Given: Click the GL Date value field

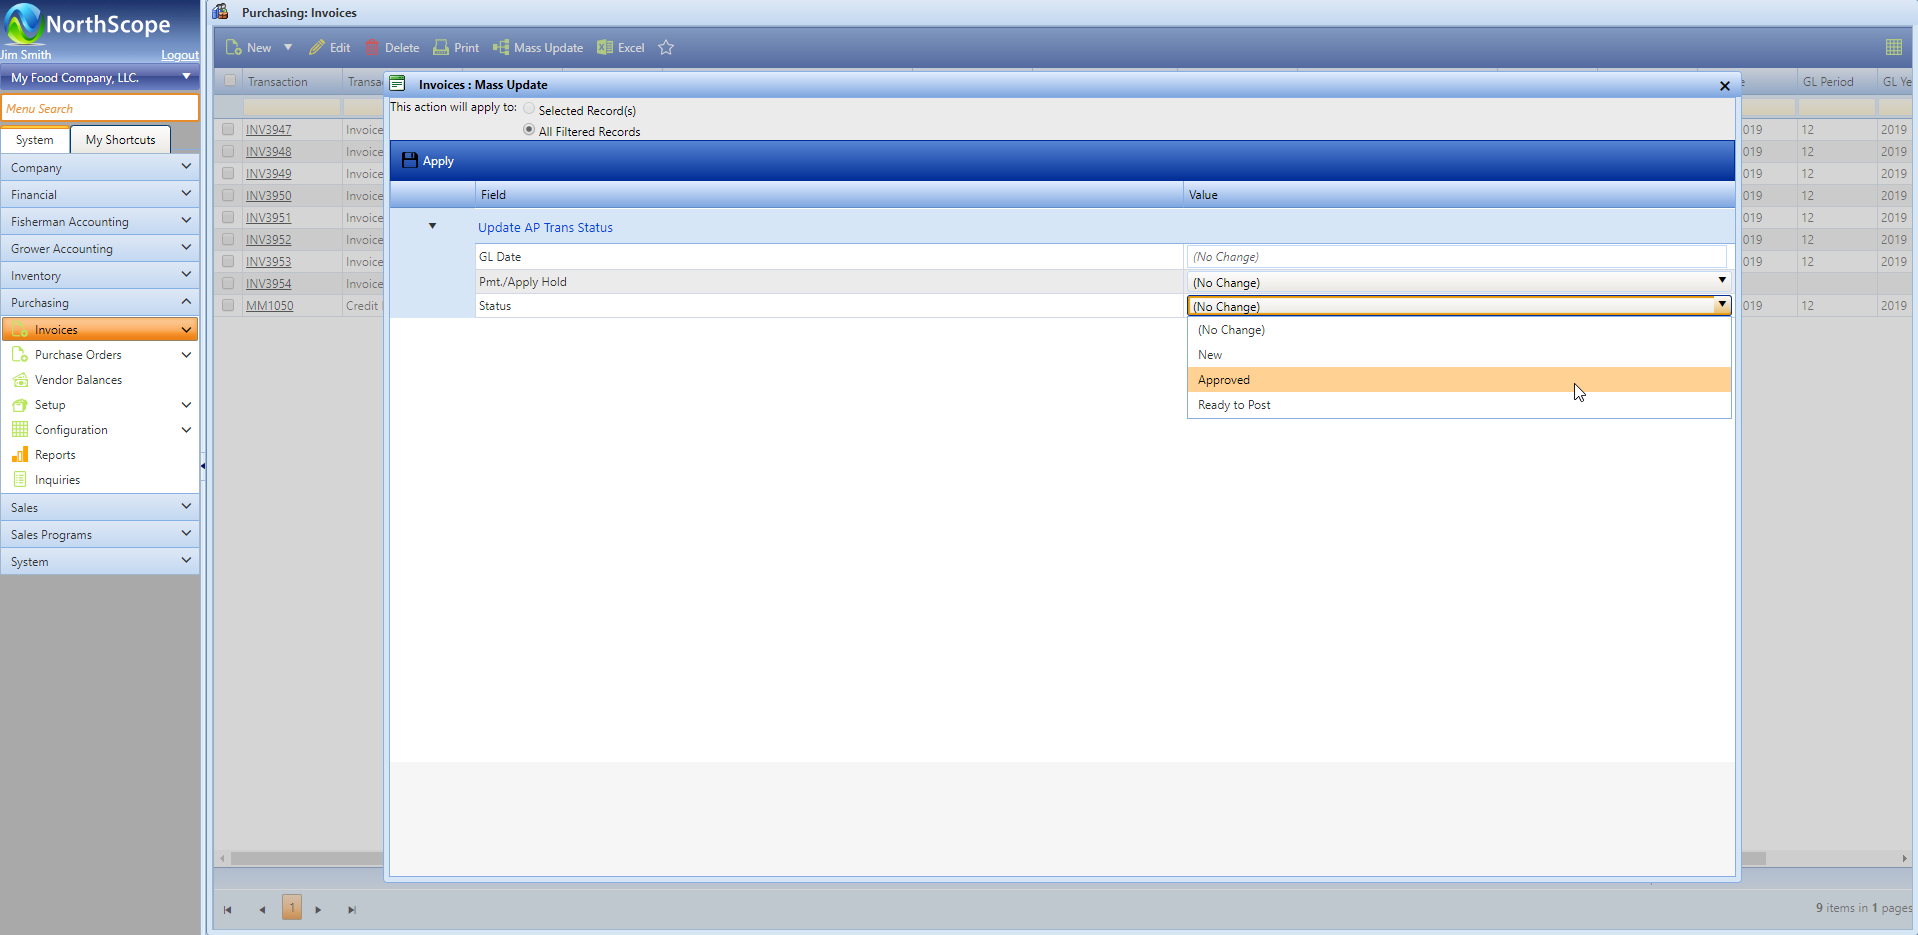Looking at the screenshot, I should 1456,257.
